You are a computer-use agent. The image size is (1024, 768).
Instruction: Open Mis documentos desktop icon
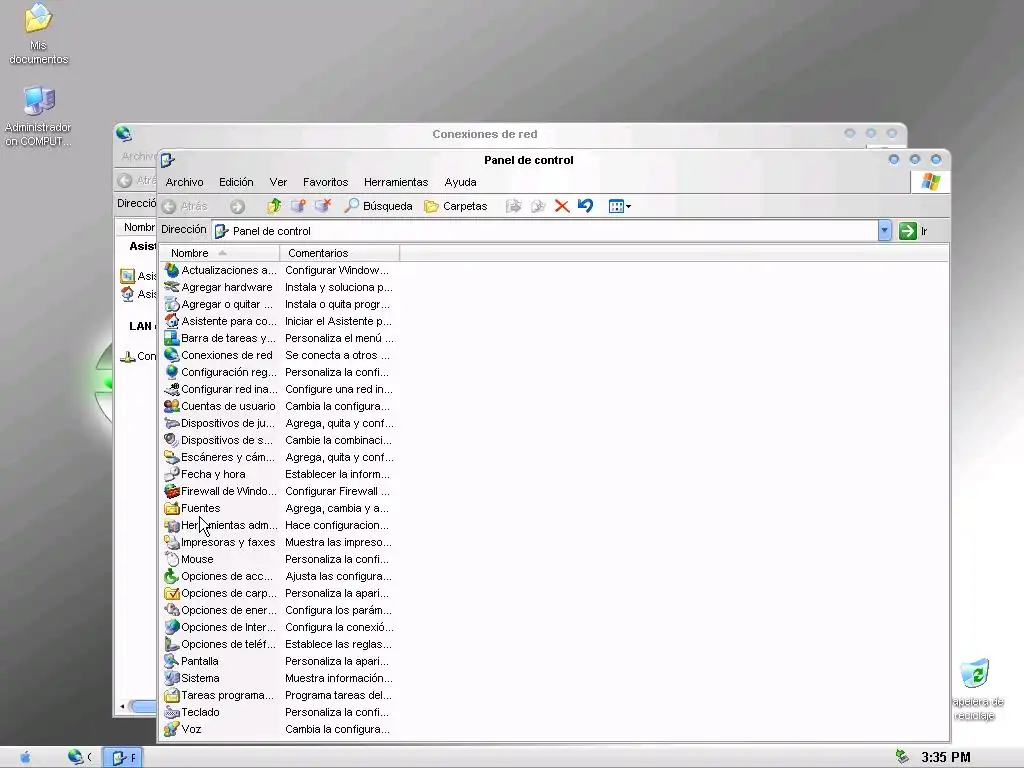(39, 34)
